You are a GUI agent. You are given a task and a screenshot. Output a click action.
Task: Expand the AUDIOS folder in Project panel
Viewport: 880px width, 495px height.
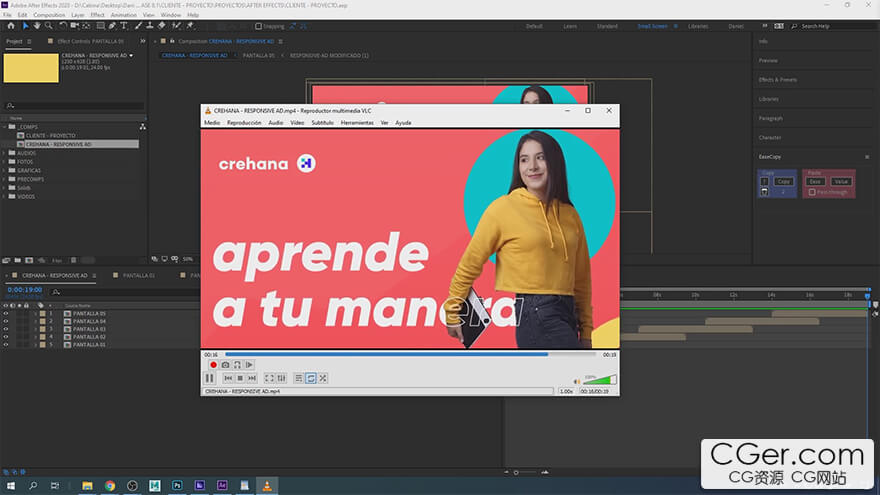pyautogui.click(x=4, y=153)
